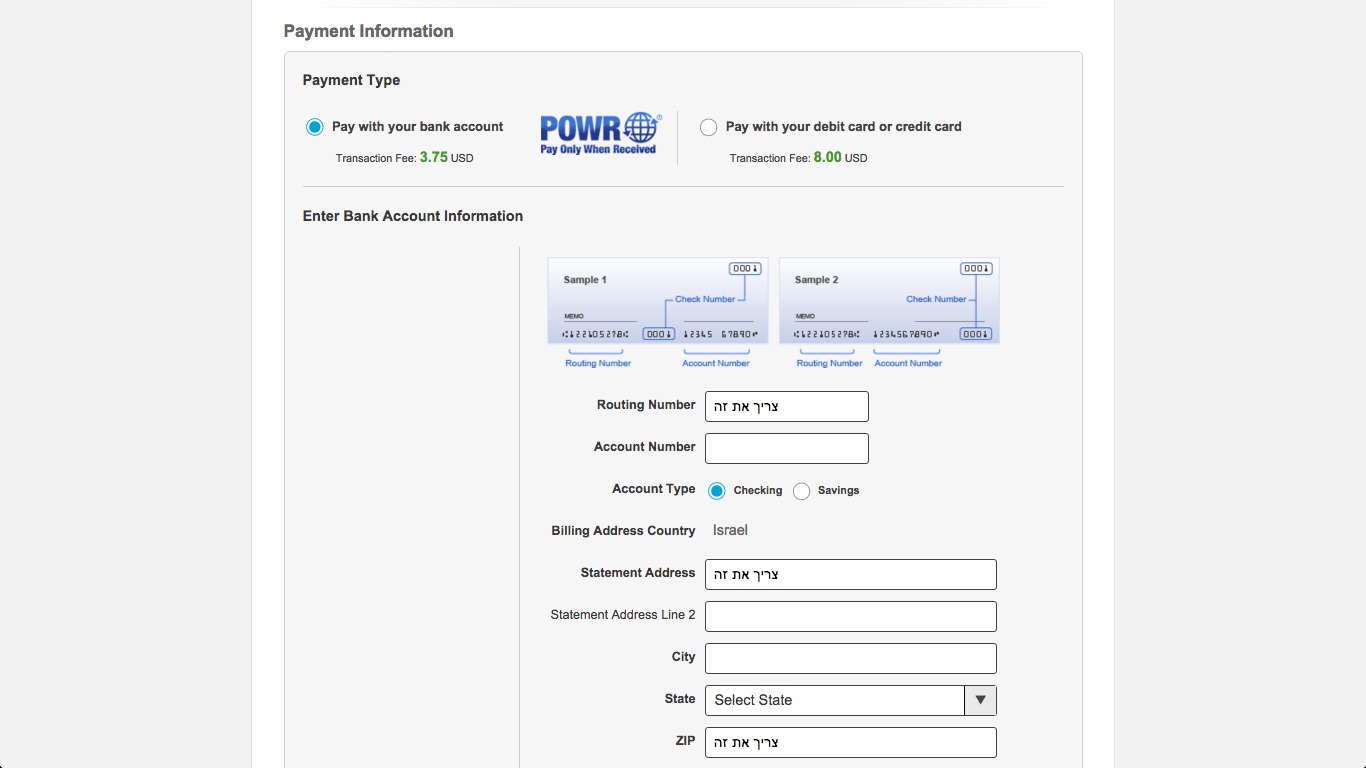The height and width of the screenshot is (768, 1366).
Task: Click the Payment Information heading
Action: point(369,31)
